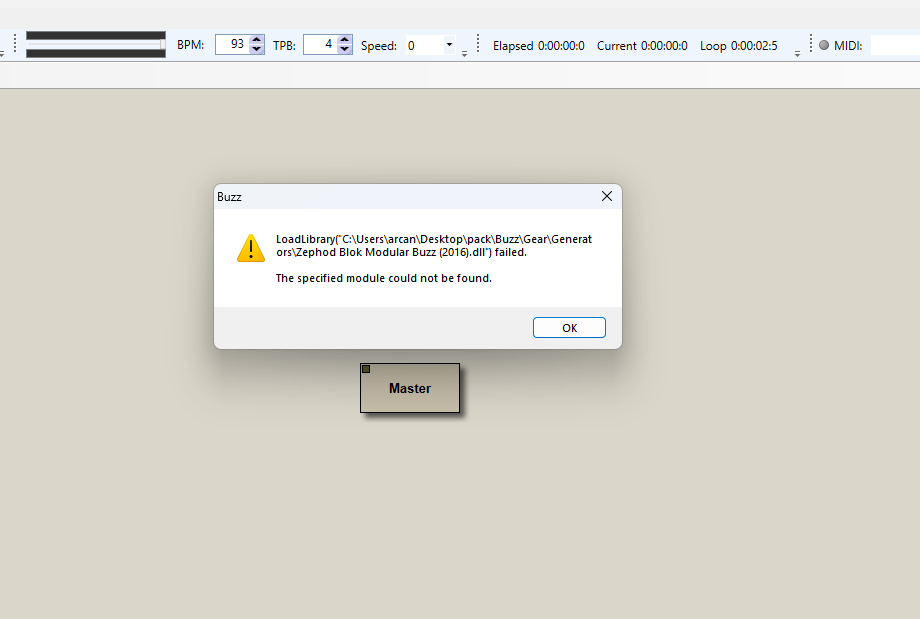The height and width of the screenshot is (619, 920).
Task: Click the master volume level bar
Action: tap(96, 44)
